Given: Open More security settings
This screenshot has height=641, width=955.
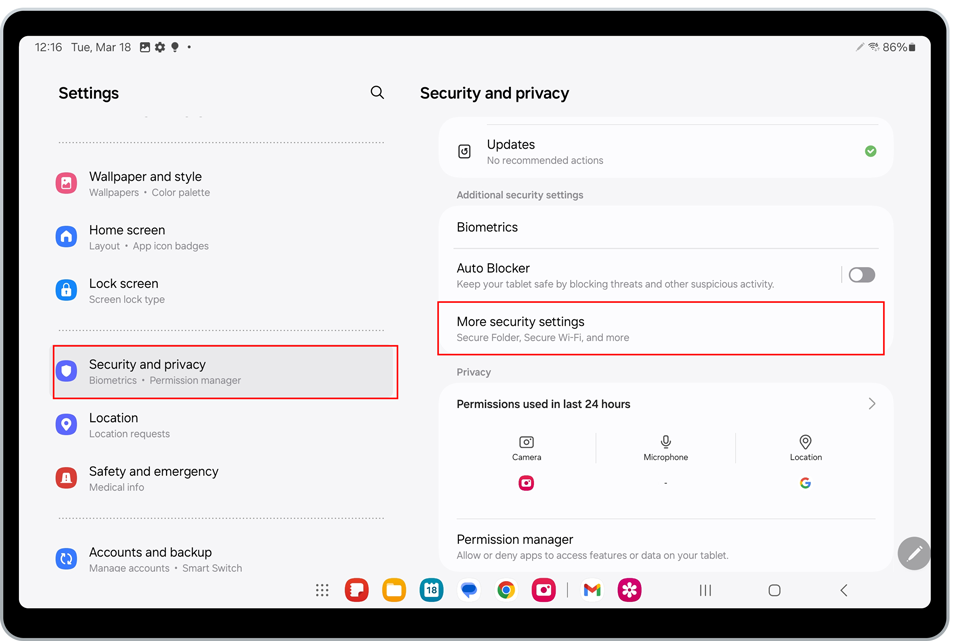Looking at the screenshot, I should (661, 328).
